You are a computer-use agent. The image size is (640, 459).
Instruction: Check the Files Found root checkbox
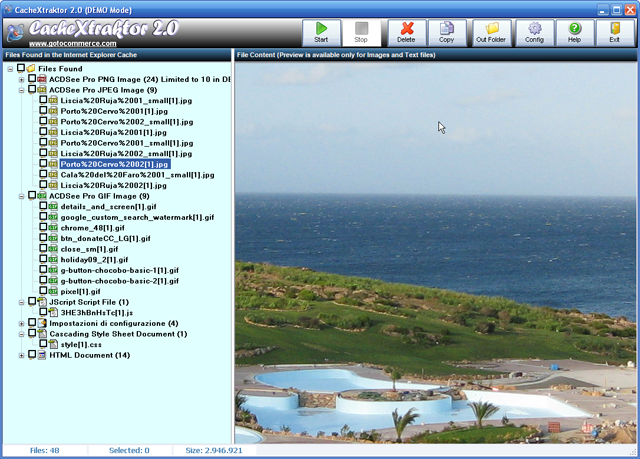tap(21, 68)
